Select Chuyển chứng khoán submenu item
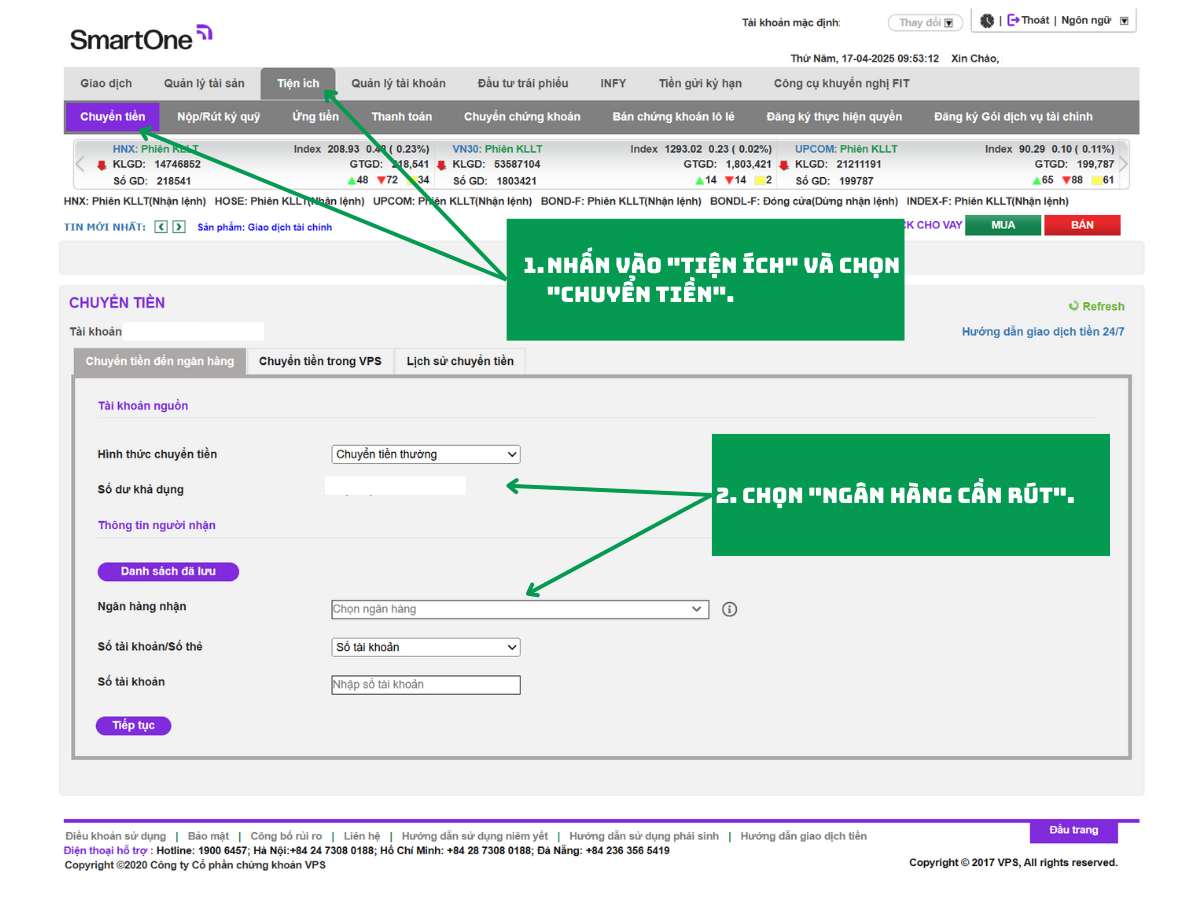The image size is (1200, 900). pos(522,117)
